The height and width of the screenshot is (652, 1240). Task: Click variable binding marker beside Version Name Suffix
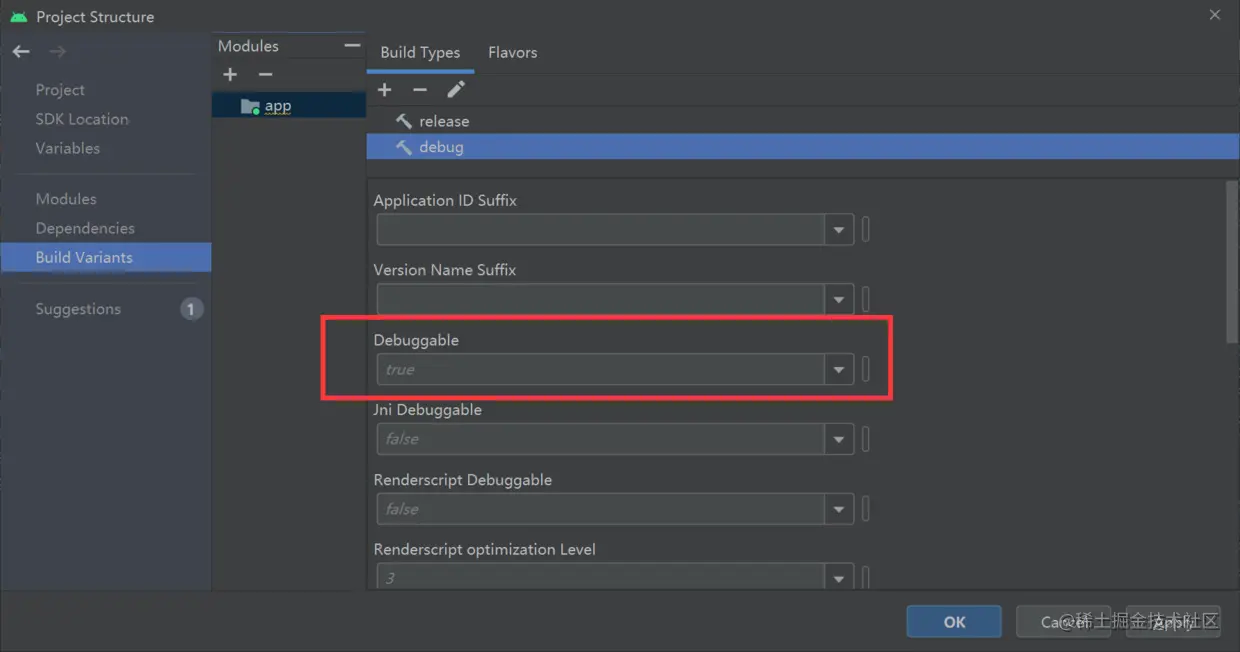point(866,299)
